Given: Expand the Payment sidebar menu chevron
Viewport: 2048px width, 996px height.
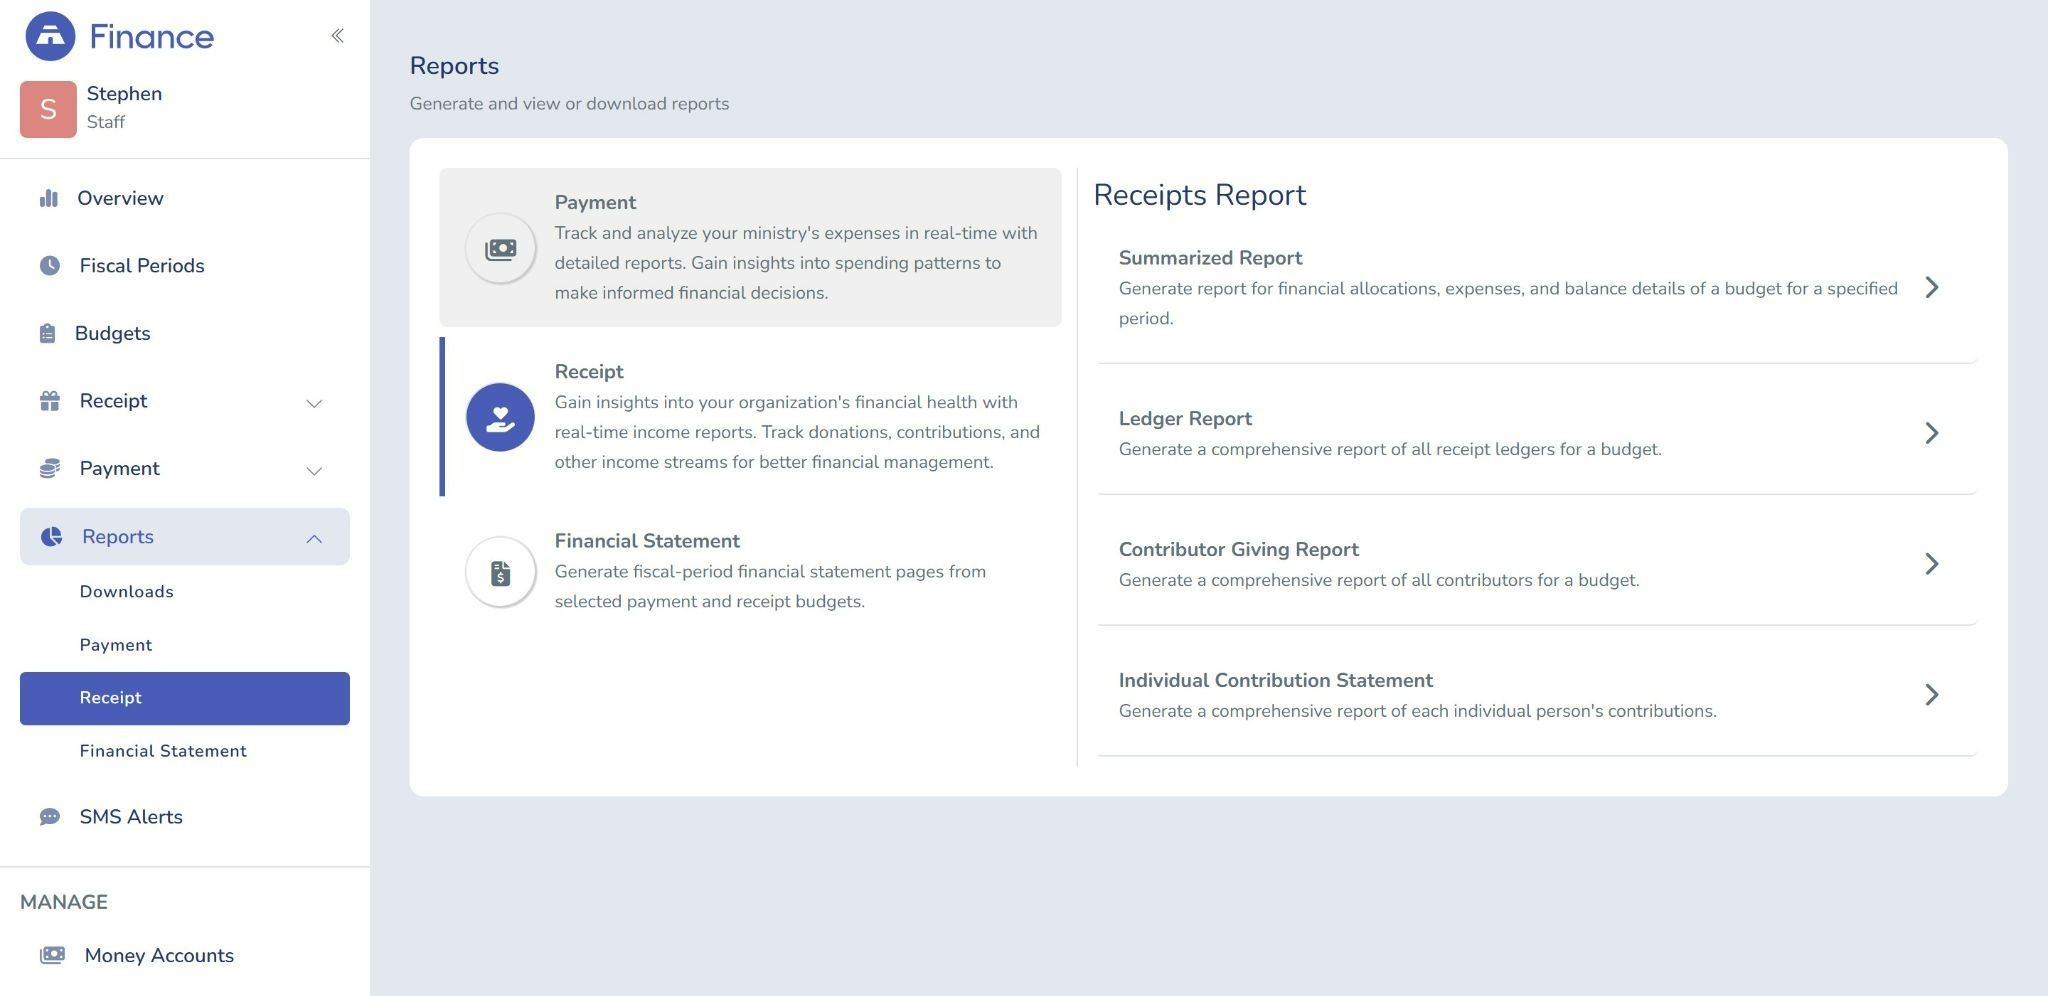Looking at the screenshot, I should click(314, 470).
